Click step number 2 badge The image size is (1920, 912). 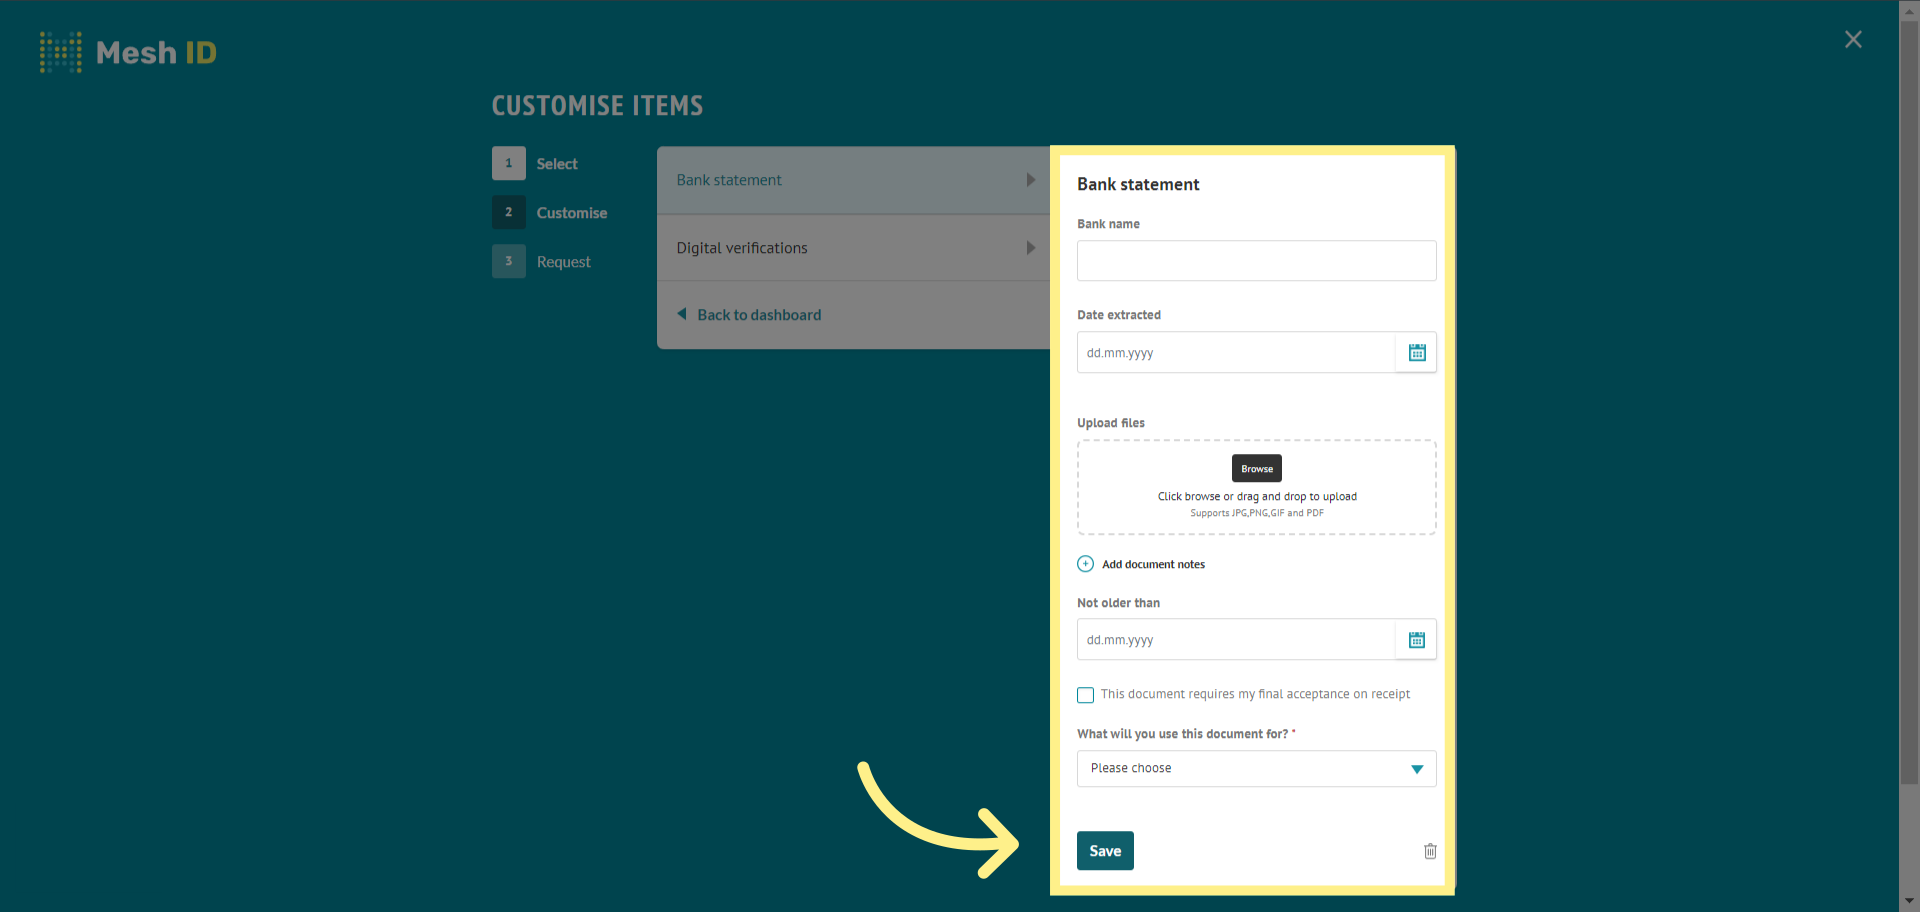[x=509, y=212]
